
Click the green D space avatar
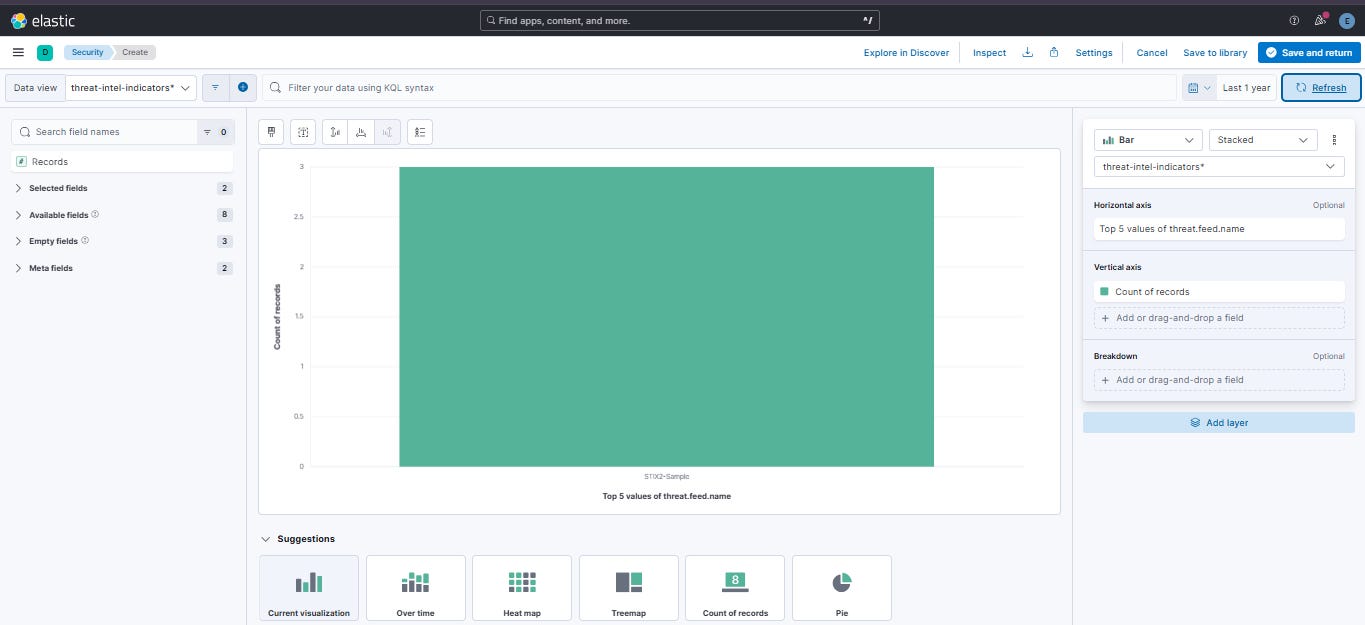point(44,52)
